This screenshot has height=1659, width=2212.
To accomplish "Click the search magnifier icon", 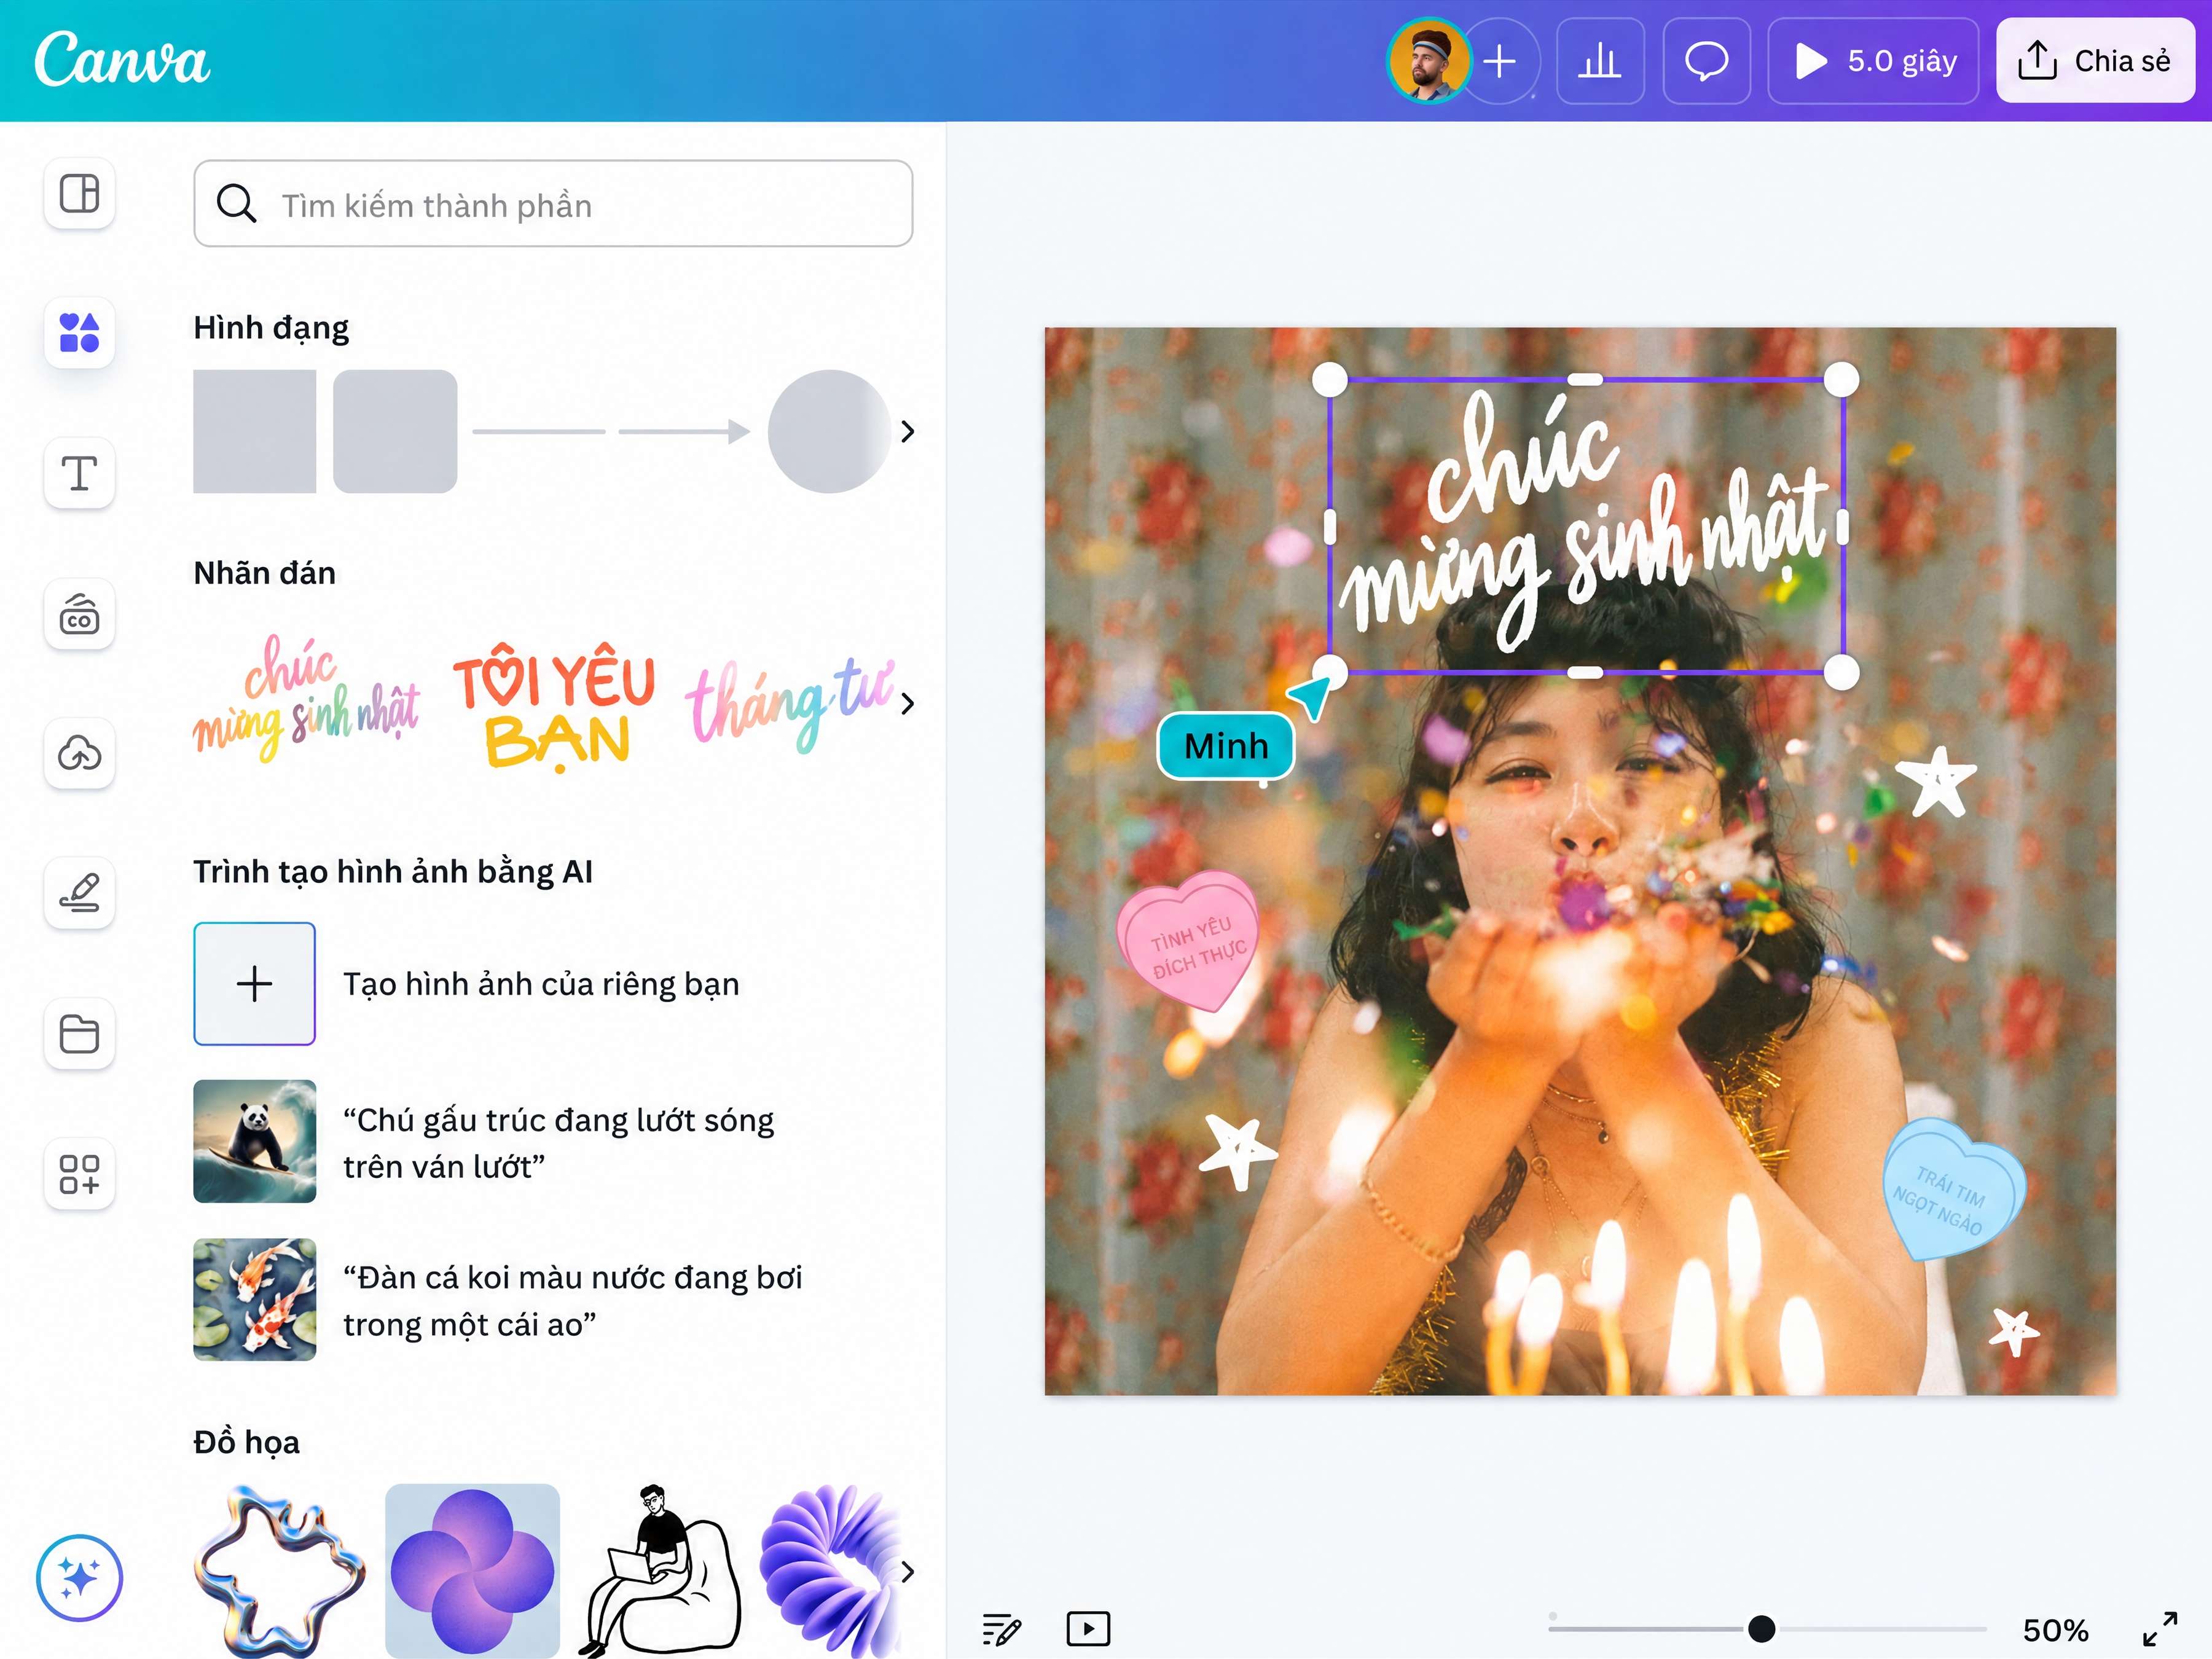I will tap(237, 204).
